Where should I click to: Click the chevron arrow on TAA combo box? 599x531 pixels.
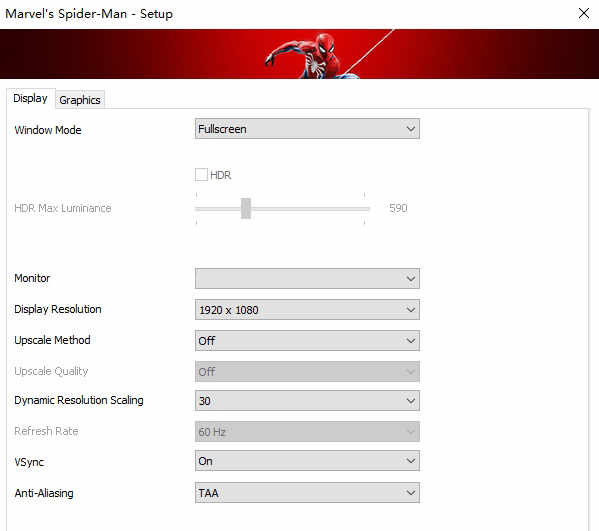pyautogui.click(x=411, y=493)
